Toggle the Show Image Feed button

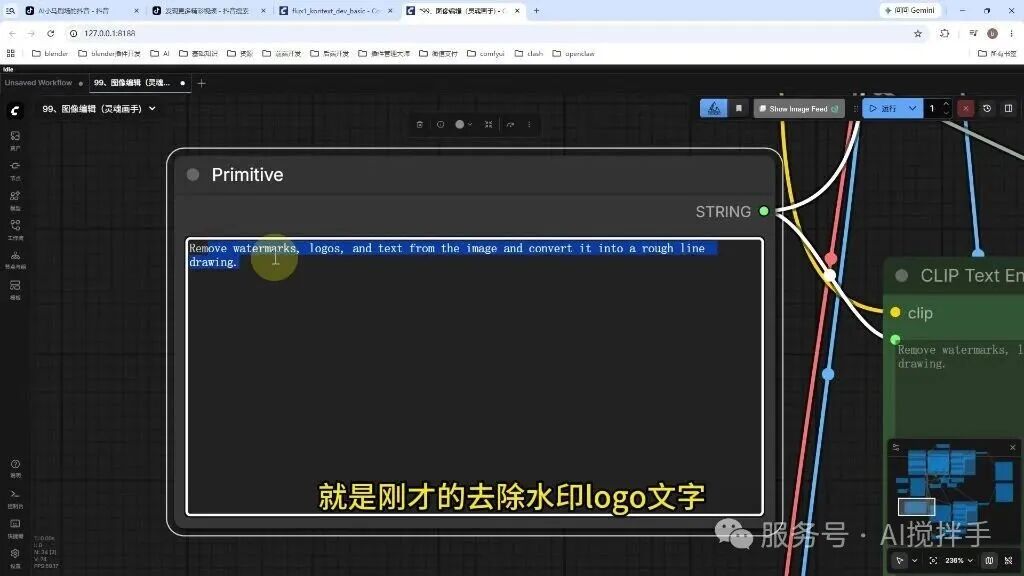coord(799,108)
